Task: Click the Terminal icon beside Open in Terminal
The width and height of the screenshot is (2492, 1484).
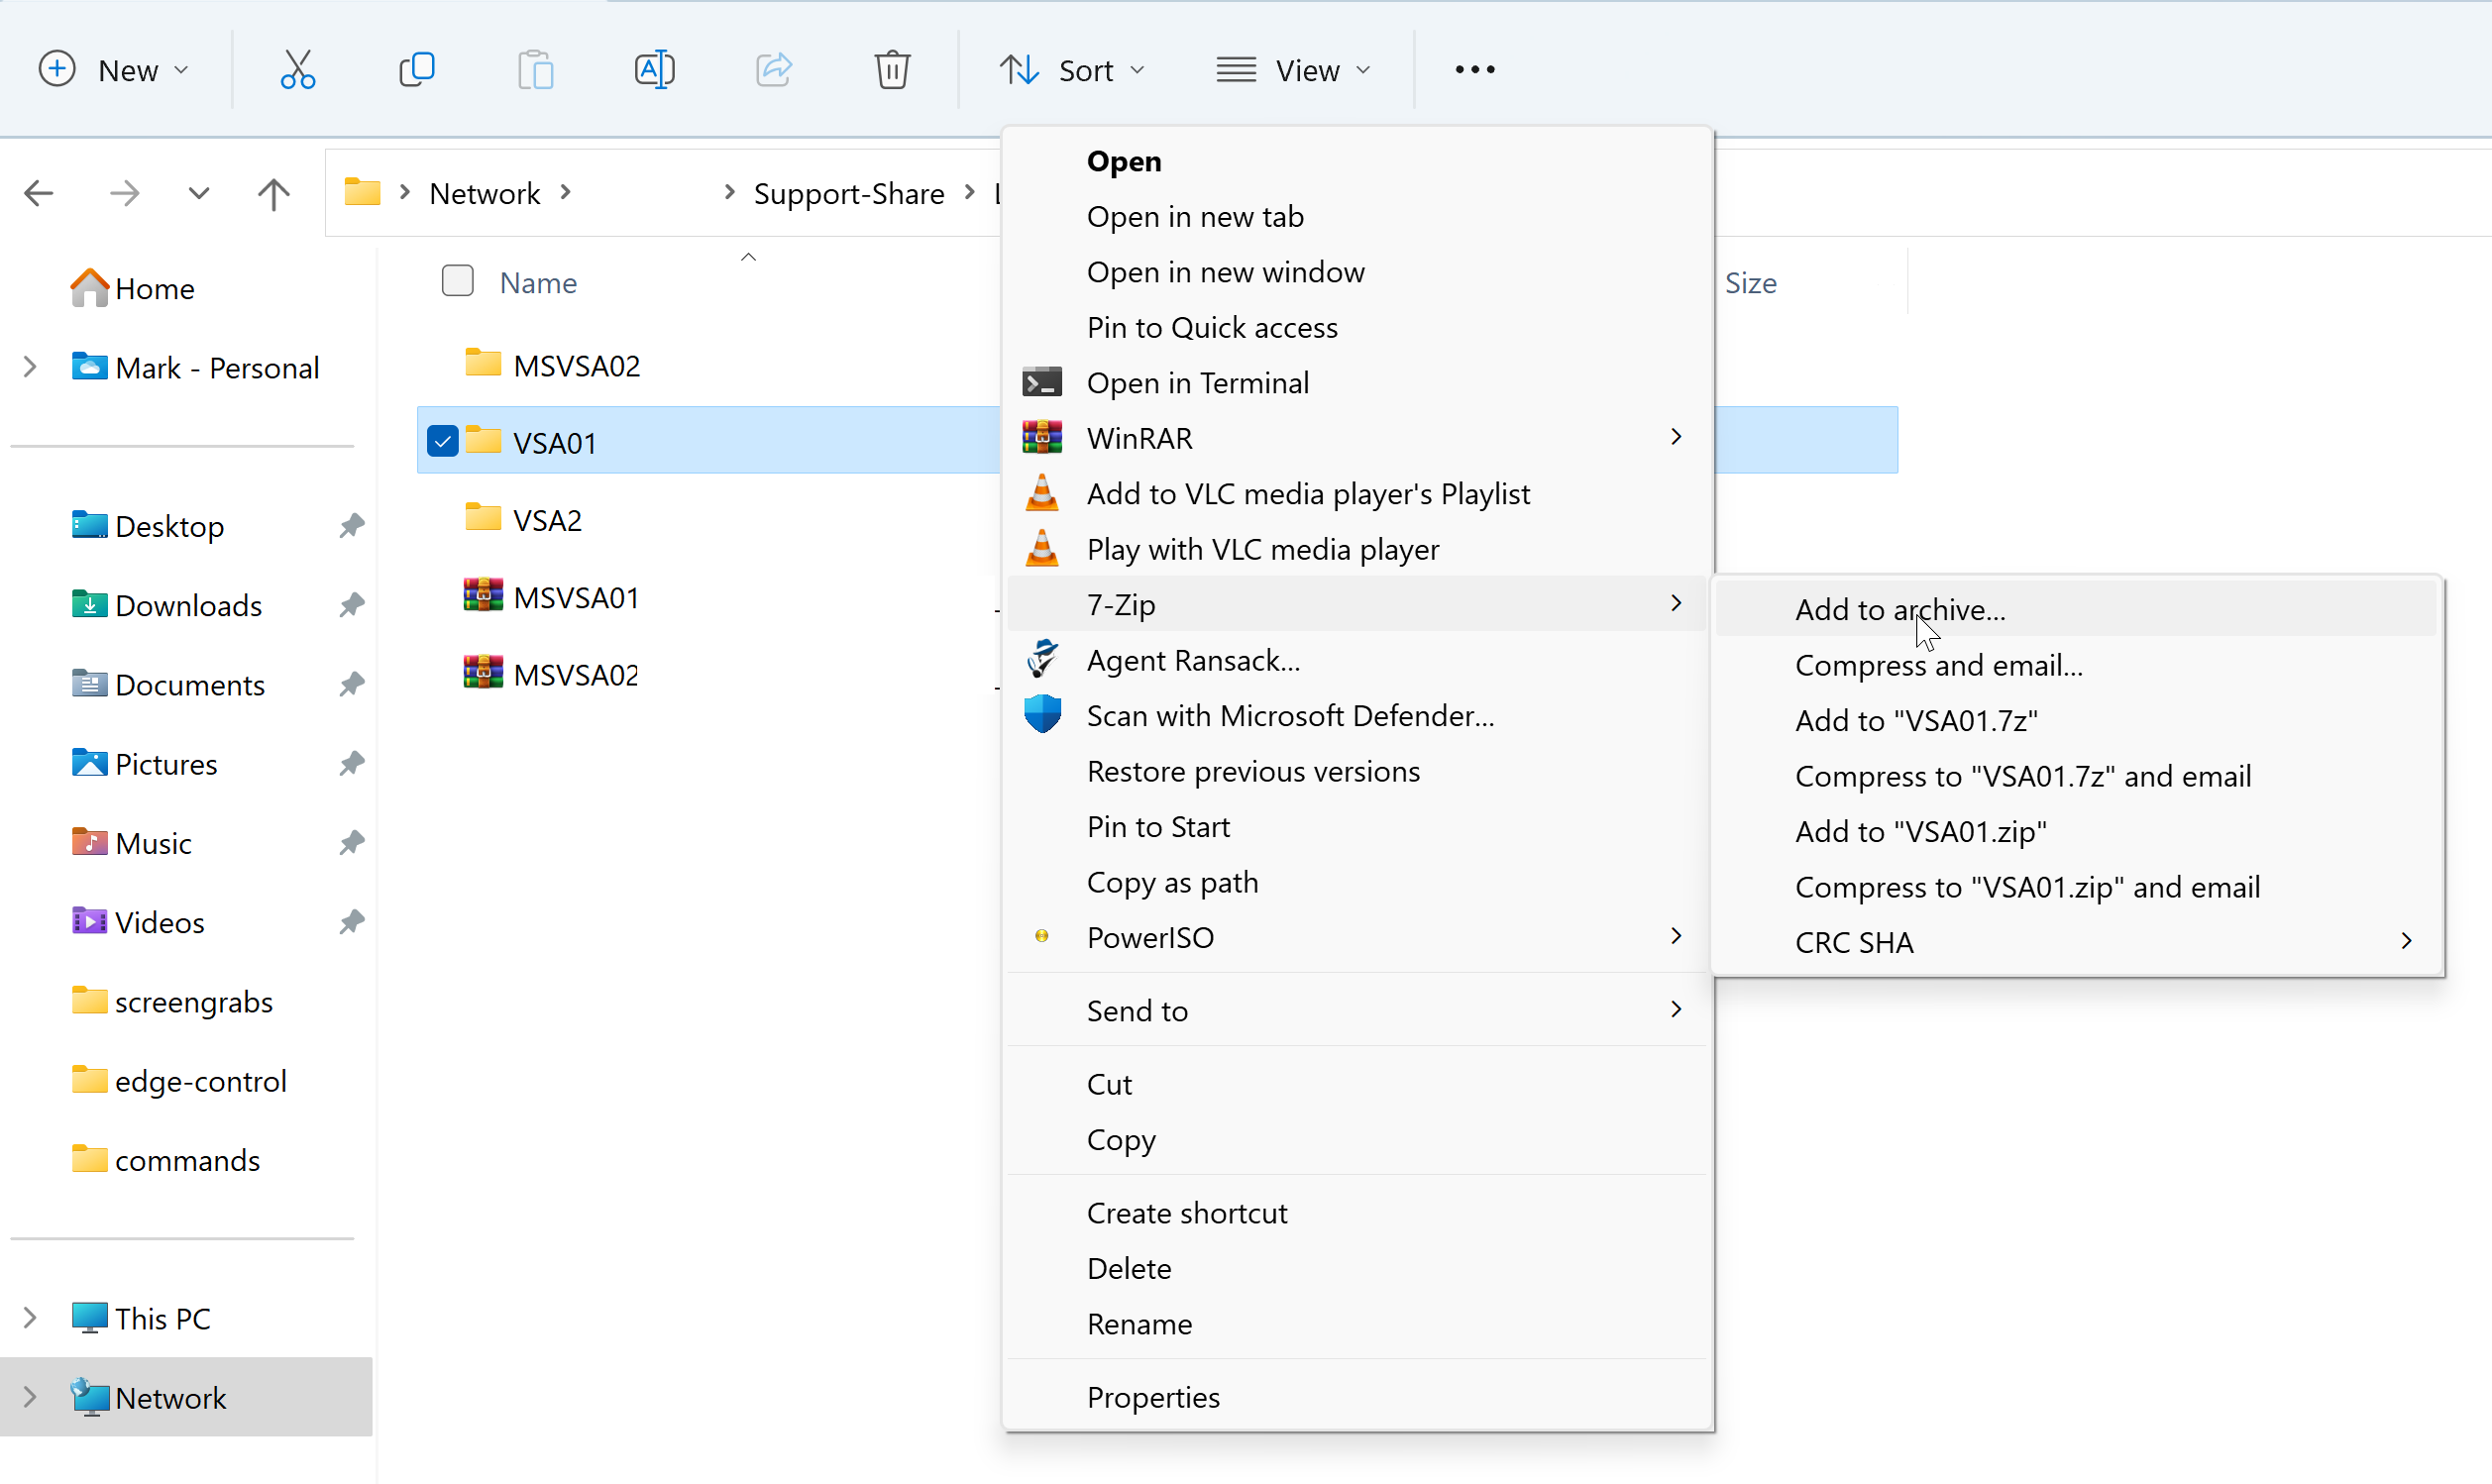Action: (x=1041, y=383)
